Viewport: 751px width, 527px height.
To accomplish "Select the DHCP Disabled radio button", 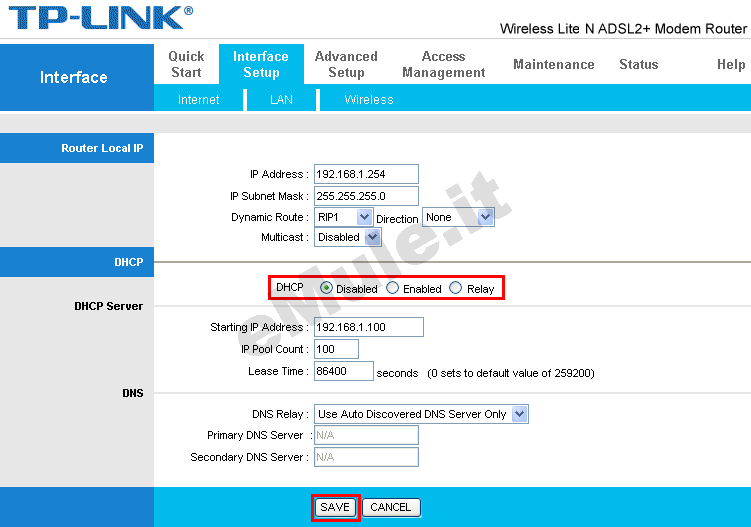I will 326,288.
